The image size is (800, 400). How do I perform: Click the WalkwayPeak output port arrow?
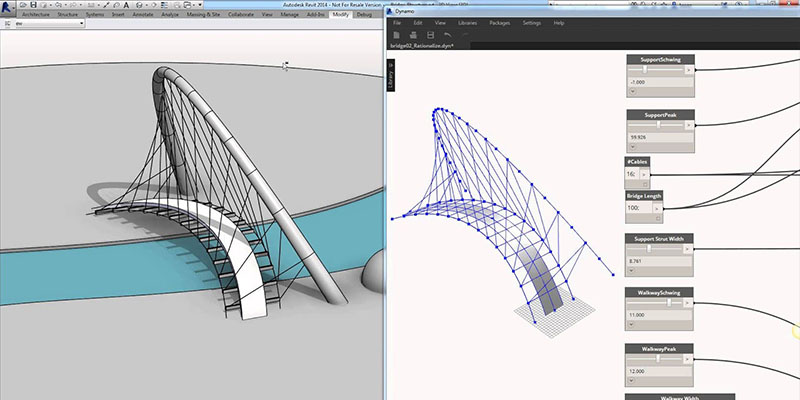point(688,359)
